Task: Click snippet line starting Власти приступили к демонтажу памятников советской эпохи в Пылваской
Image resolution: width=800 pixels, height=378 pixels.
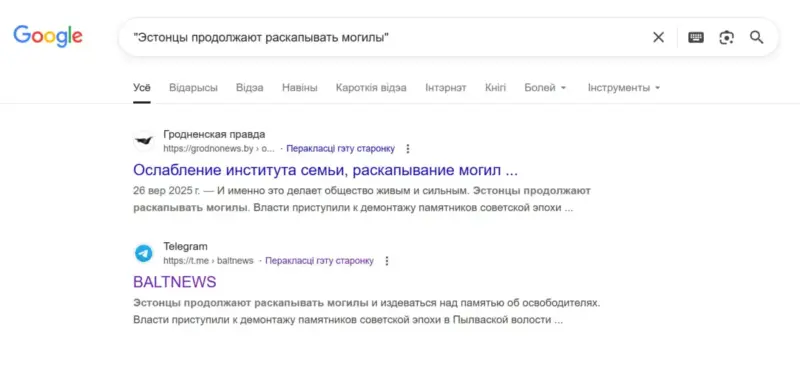Action: (348, 320)
